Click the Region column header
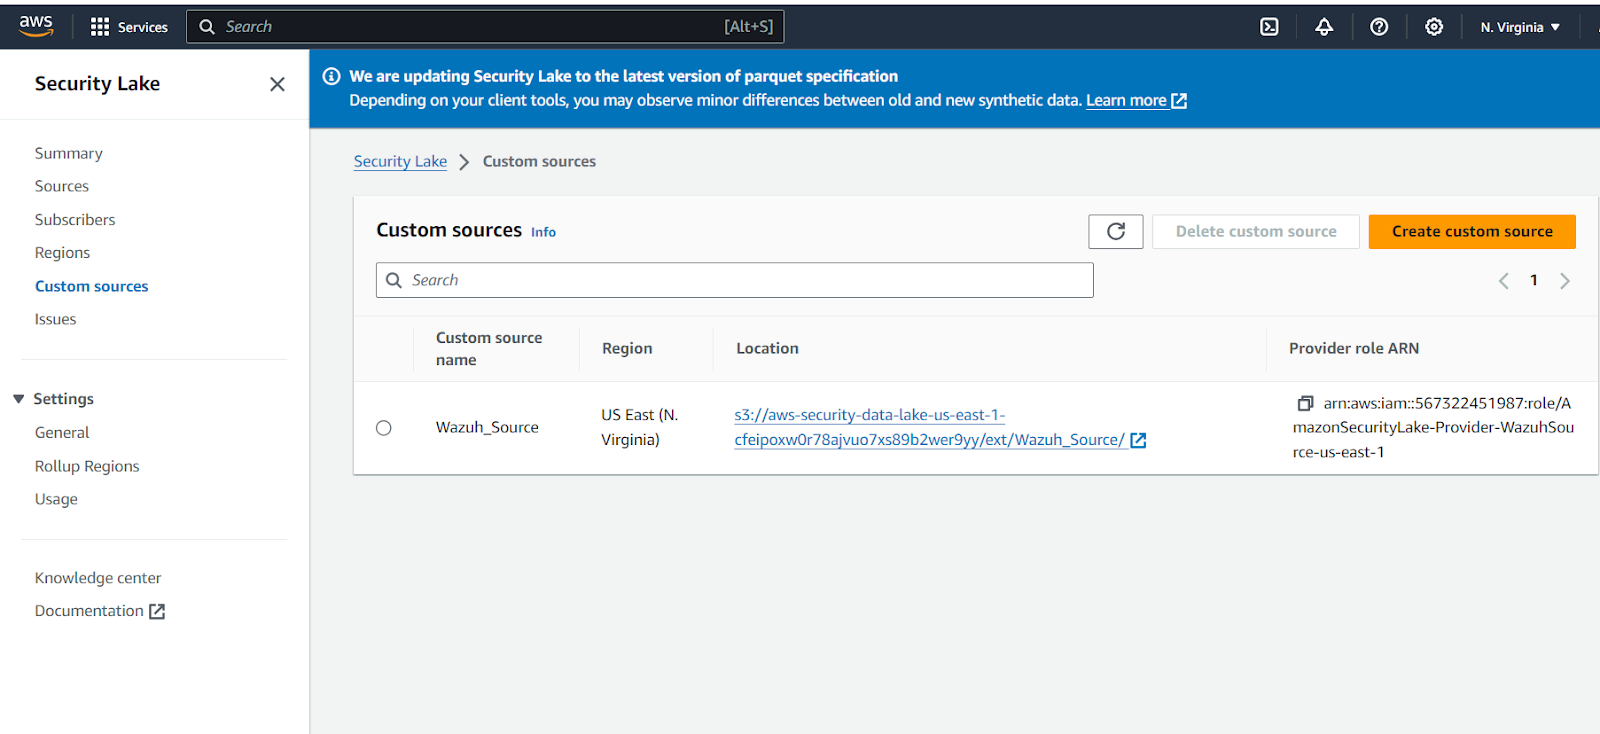 [x=627, y=348]
